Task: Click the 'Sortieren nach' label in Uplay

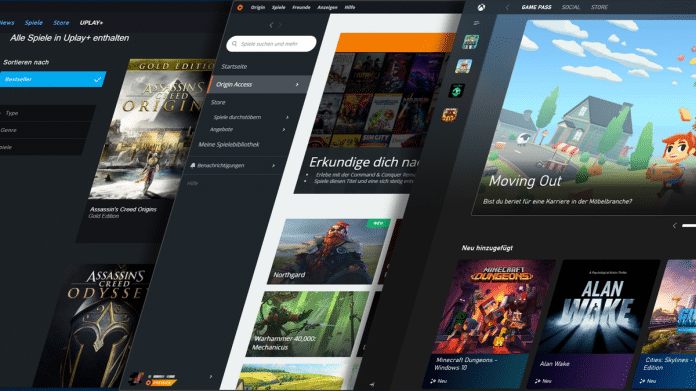Action: [x=26, y=63]
